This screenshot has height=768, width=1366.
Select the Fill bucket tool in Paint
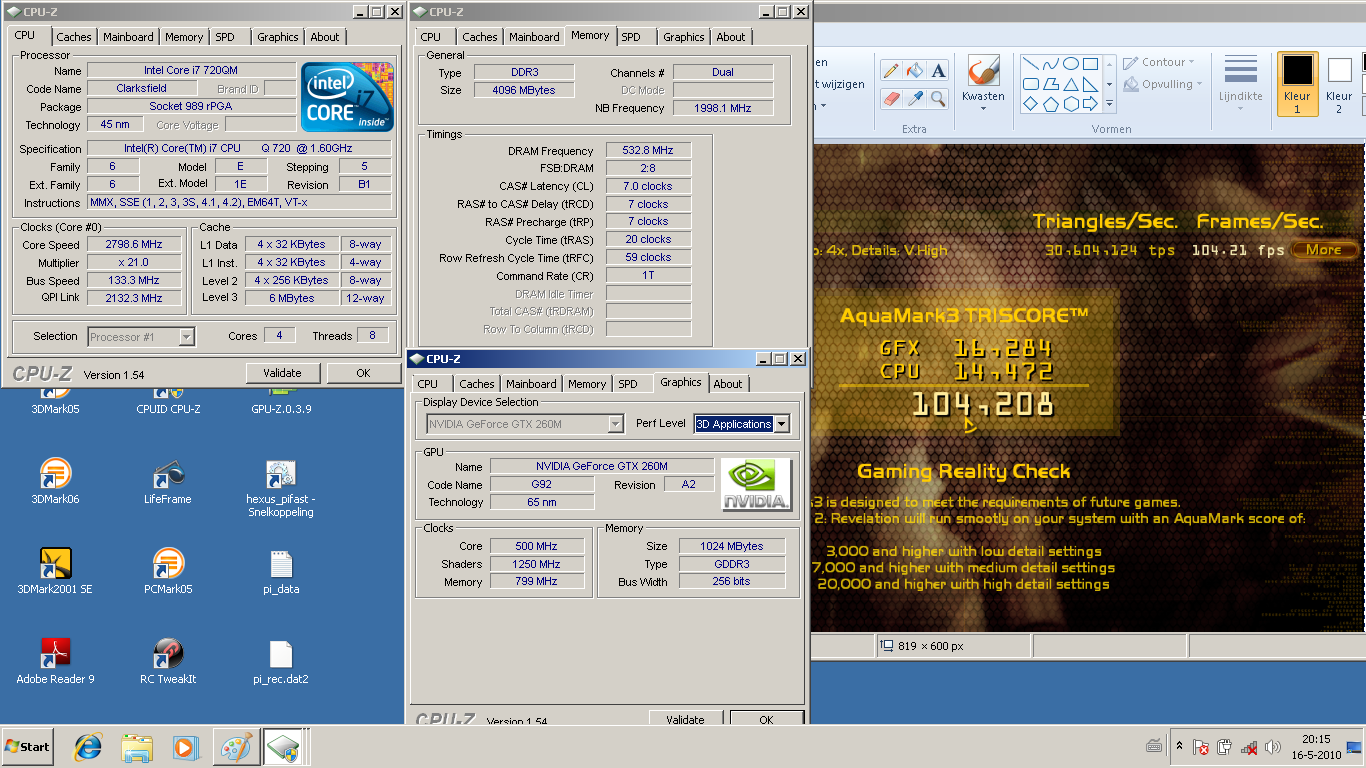[x=914, y=71]
